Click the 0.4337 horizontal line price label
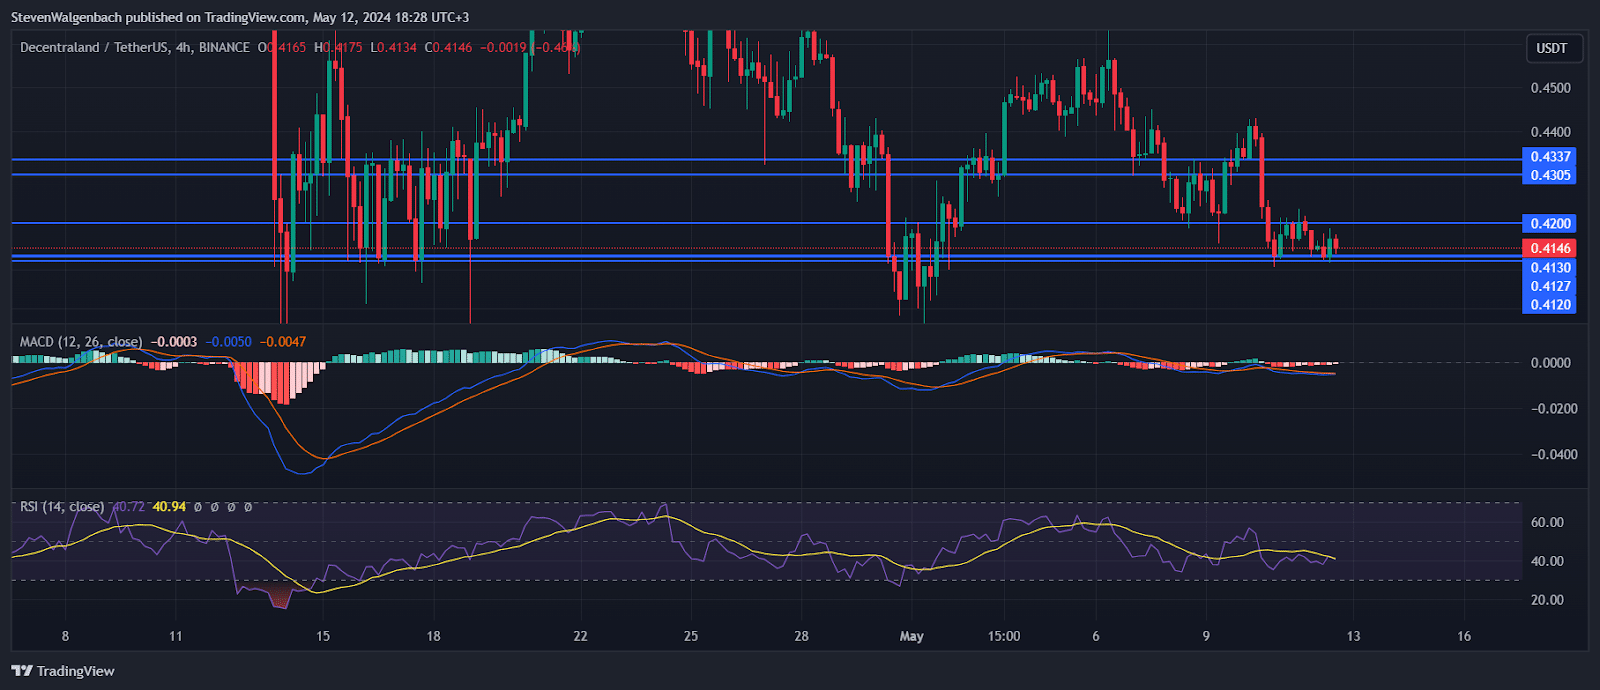Screen dimensions: 1600x690 1550,157
